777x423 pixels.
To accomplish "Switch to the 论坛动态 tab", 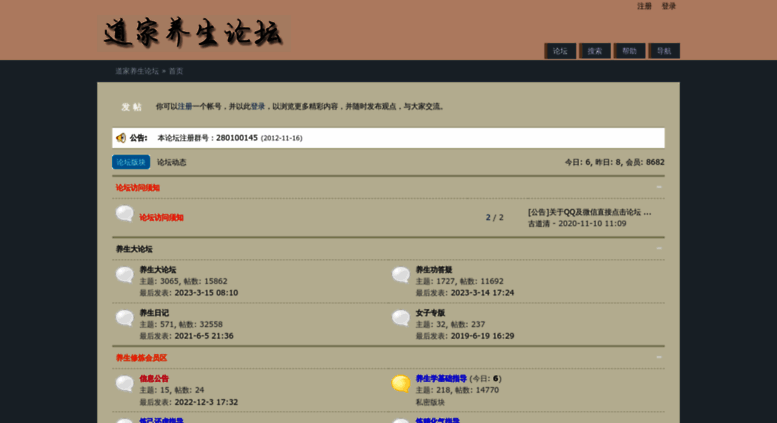I will point(171,162).
